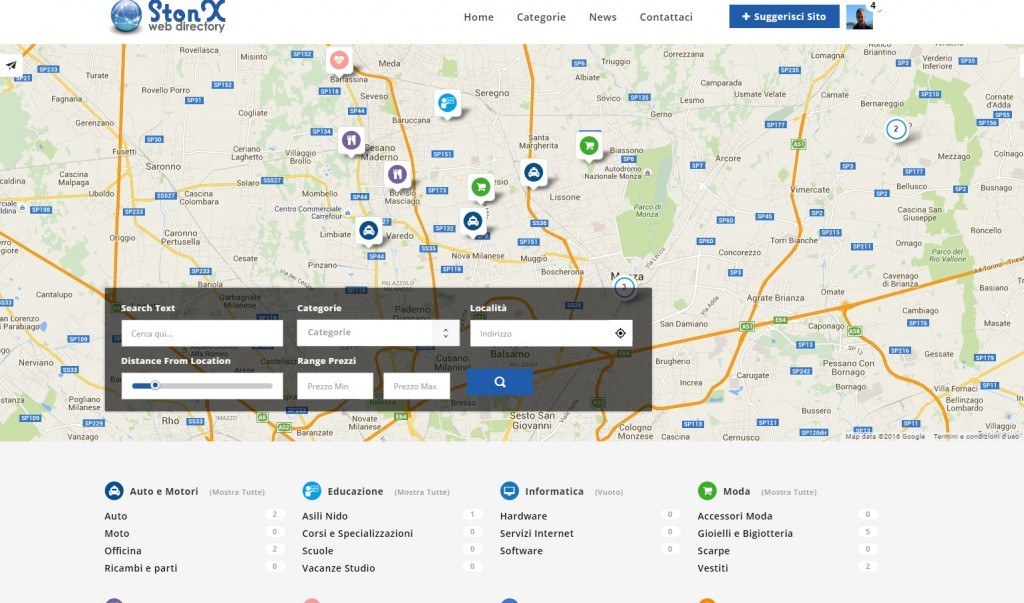This screenshot has height=603, width=1024.
Task: Open the Vacanze Studio subcategory
Action: coord(338,568)
